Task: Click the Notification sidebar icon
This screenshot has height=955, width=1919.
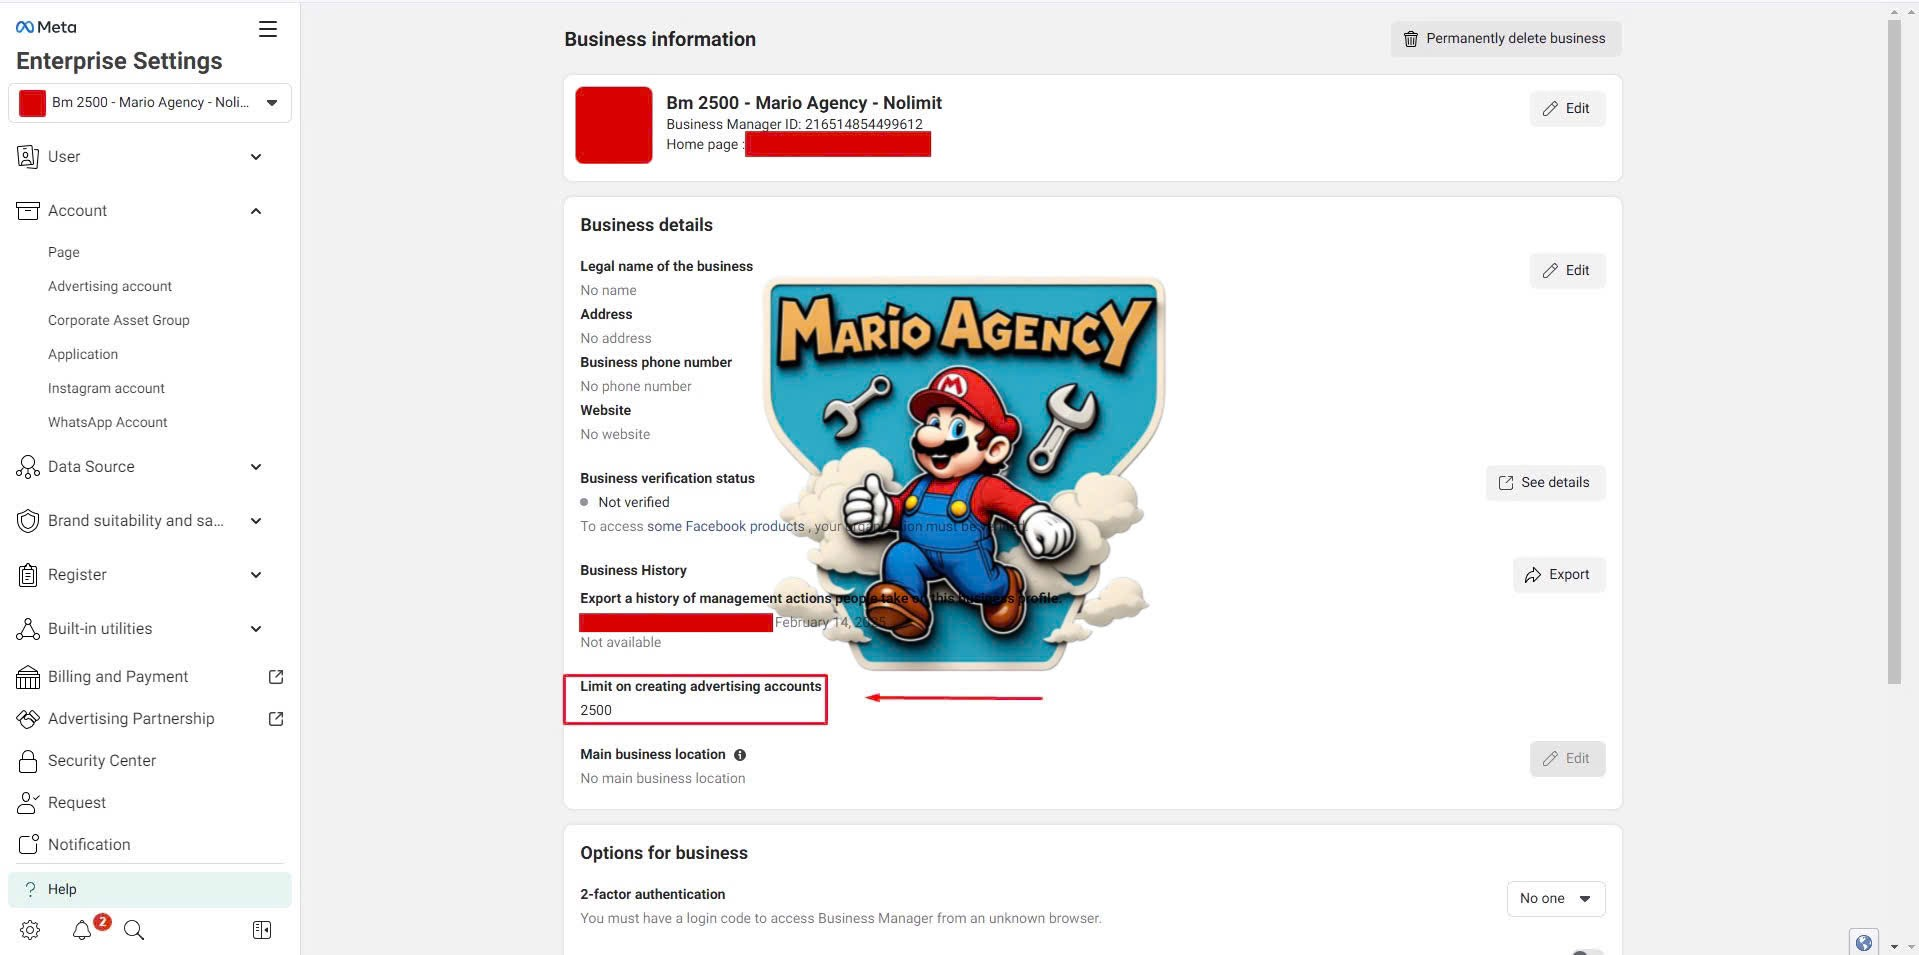Action: (x=28, y=845)
